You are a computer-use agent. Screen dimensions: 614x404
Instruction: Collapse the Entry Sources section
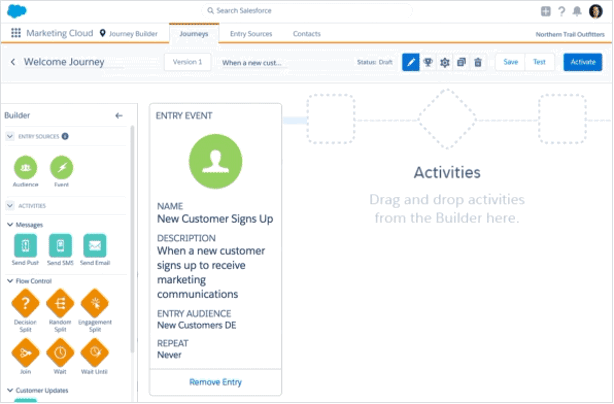click(10, 136)
